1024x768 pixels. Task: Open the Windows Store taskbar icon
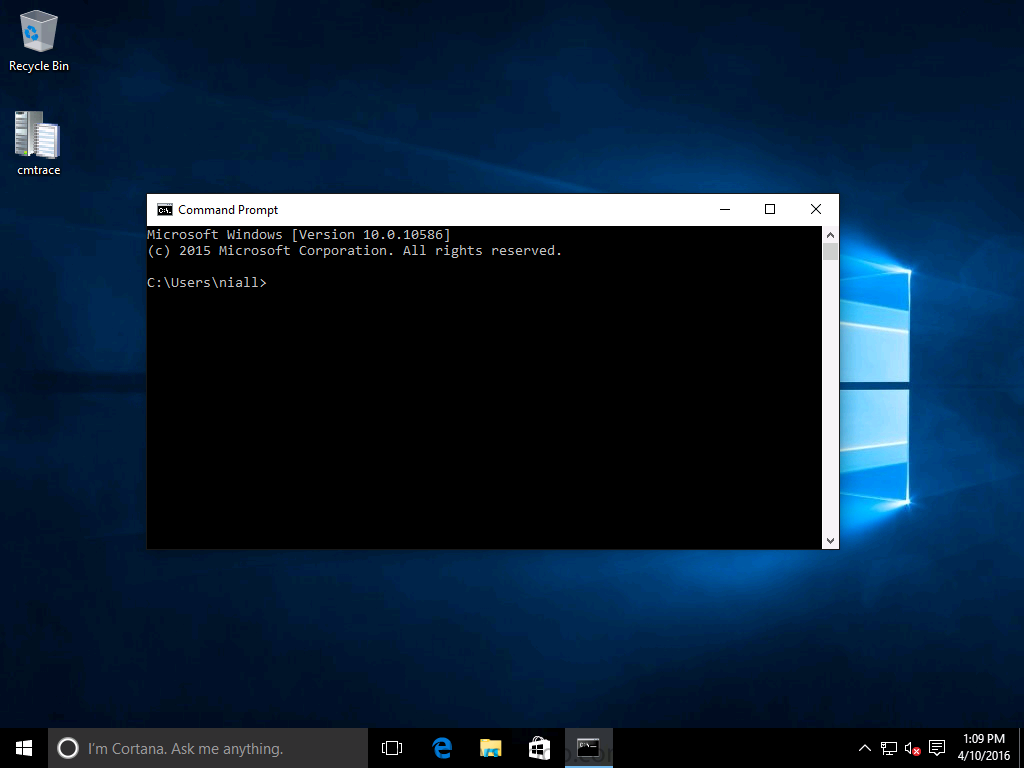pyautogui.click(x=539, y=748)
